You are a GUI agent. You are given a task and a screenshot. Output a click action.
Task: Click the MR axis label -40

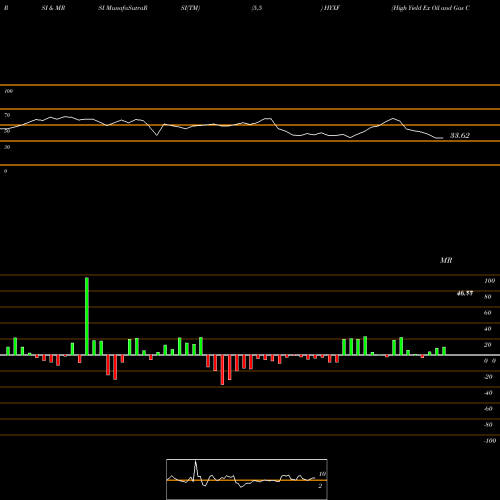488,393
